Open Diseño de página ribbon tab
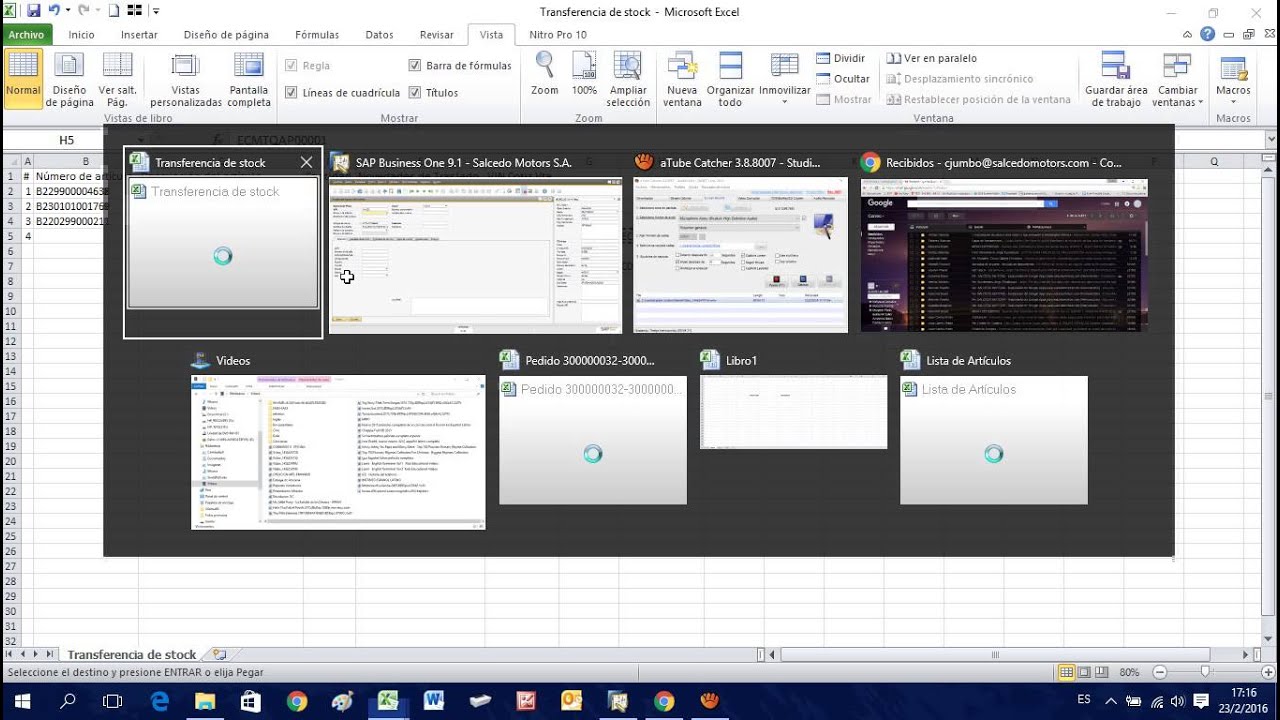 [x=226, y=34]
